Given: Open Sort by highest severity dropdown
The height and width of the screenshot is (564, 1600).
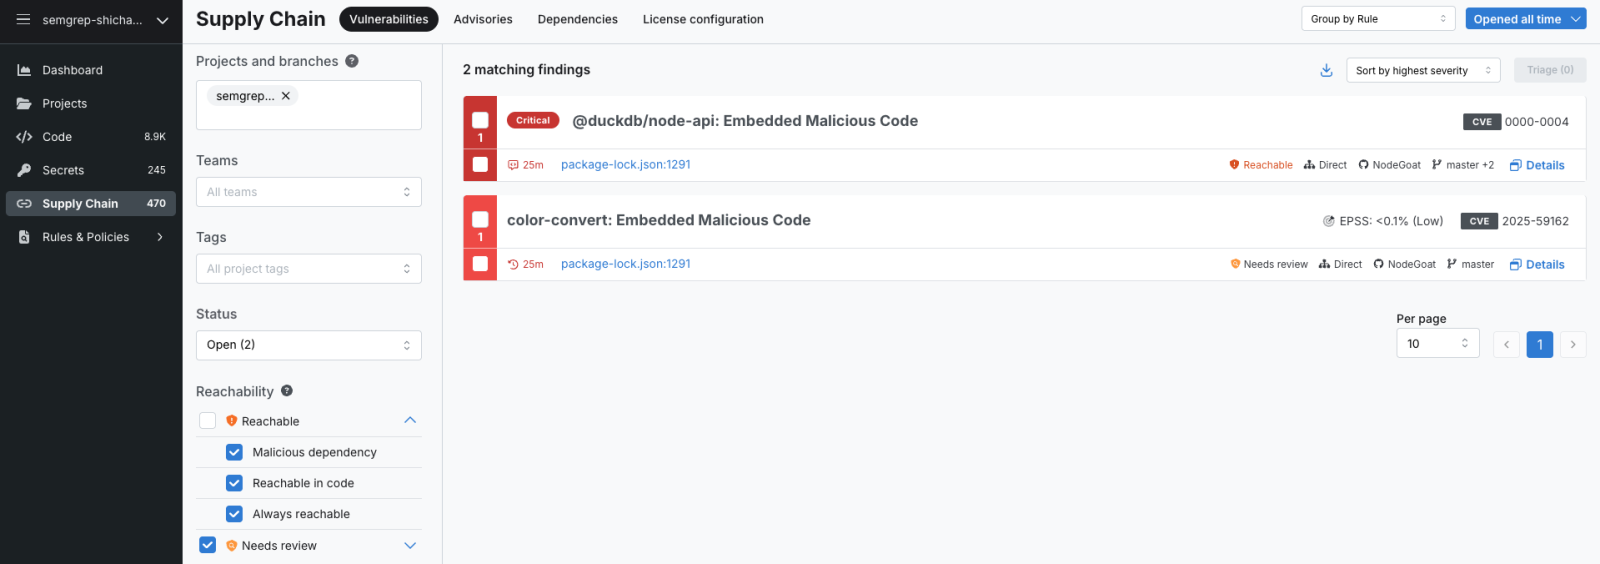Looking at the screenshot, I should [x=1422, y=70].
